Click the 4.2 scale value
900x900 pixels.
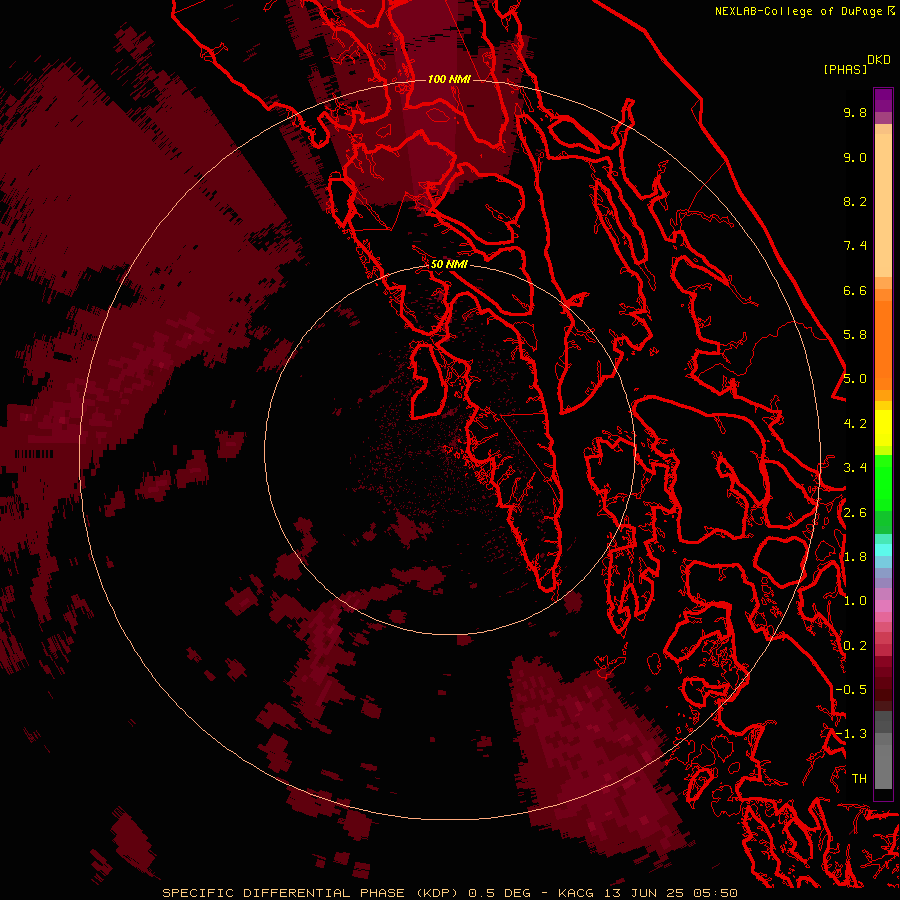[x=855, y=424]
